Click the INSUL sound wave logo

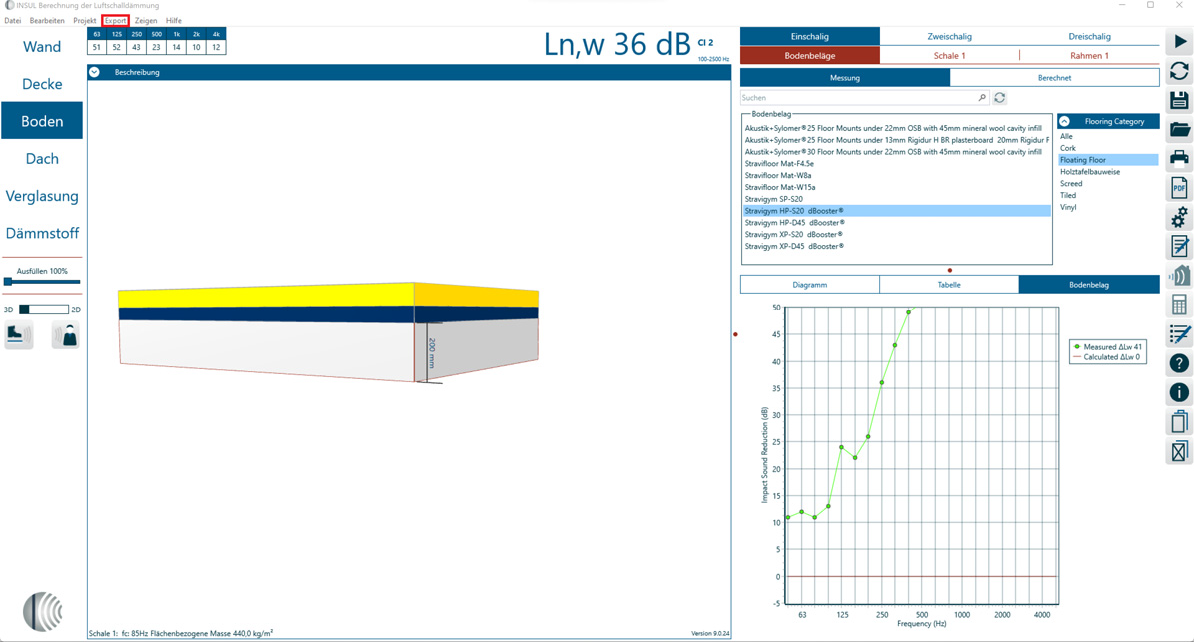pos(43,612)
